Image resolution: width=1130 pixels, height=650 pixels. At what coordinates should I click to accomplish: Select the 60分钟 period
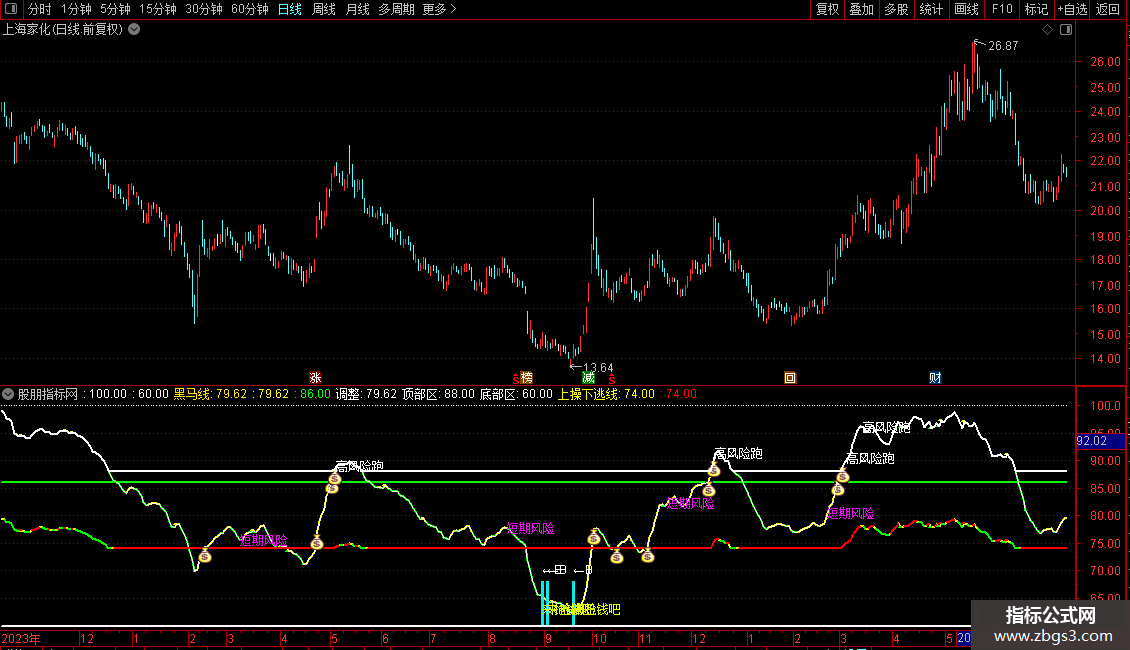click(x=249, y=9)
